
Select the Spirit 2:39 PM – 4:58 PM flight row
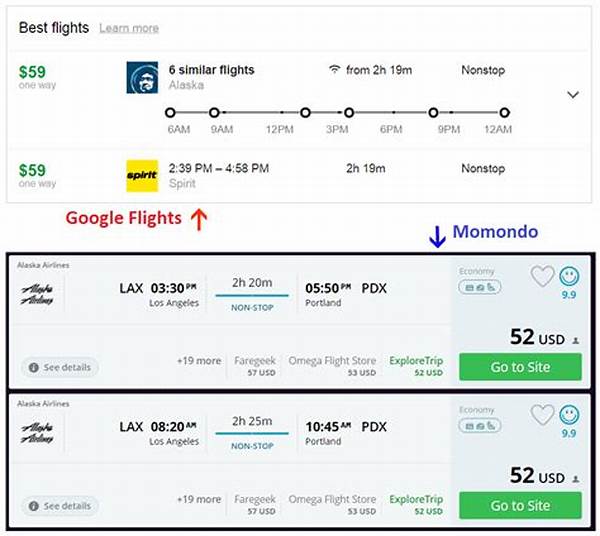click(300, 175)
